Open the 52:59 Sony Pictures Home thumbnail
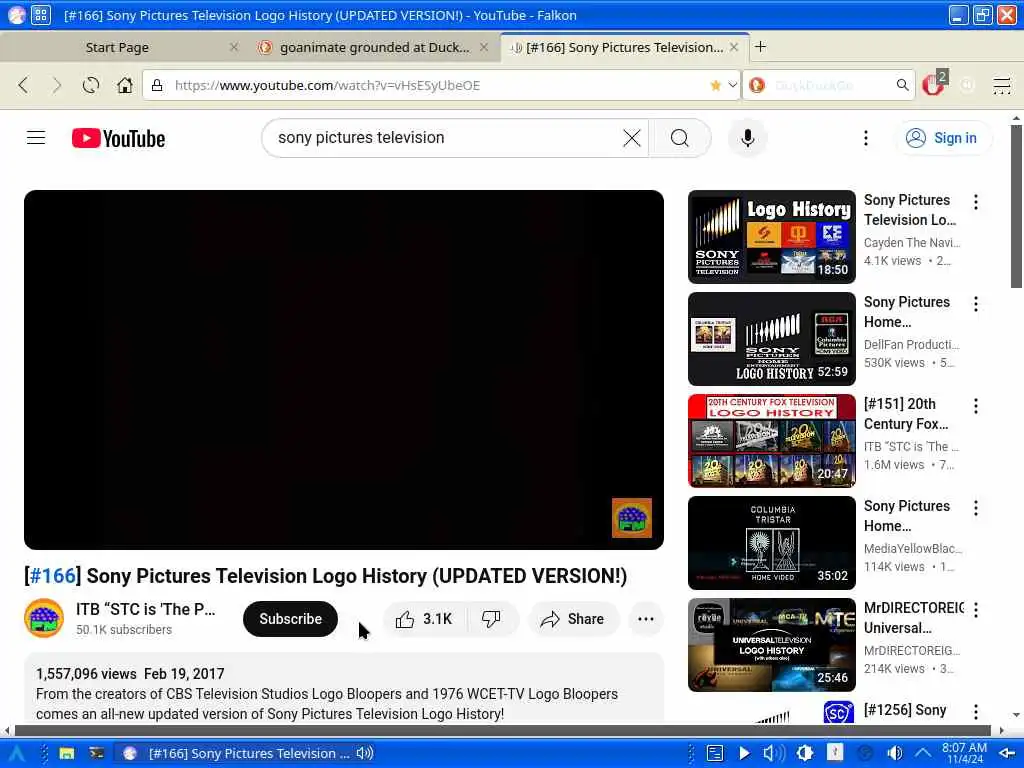Image resolution: width=1024 pixels, height=768 pixels. click(x=772, y=339)
